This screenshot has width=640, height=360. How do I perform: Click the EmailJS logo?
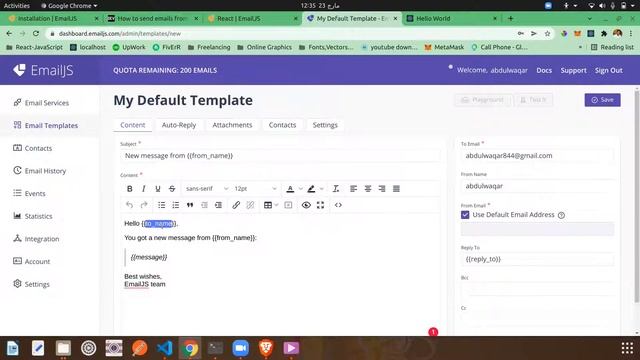point(43,70)
